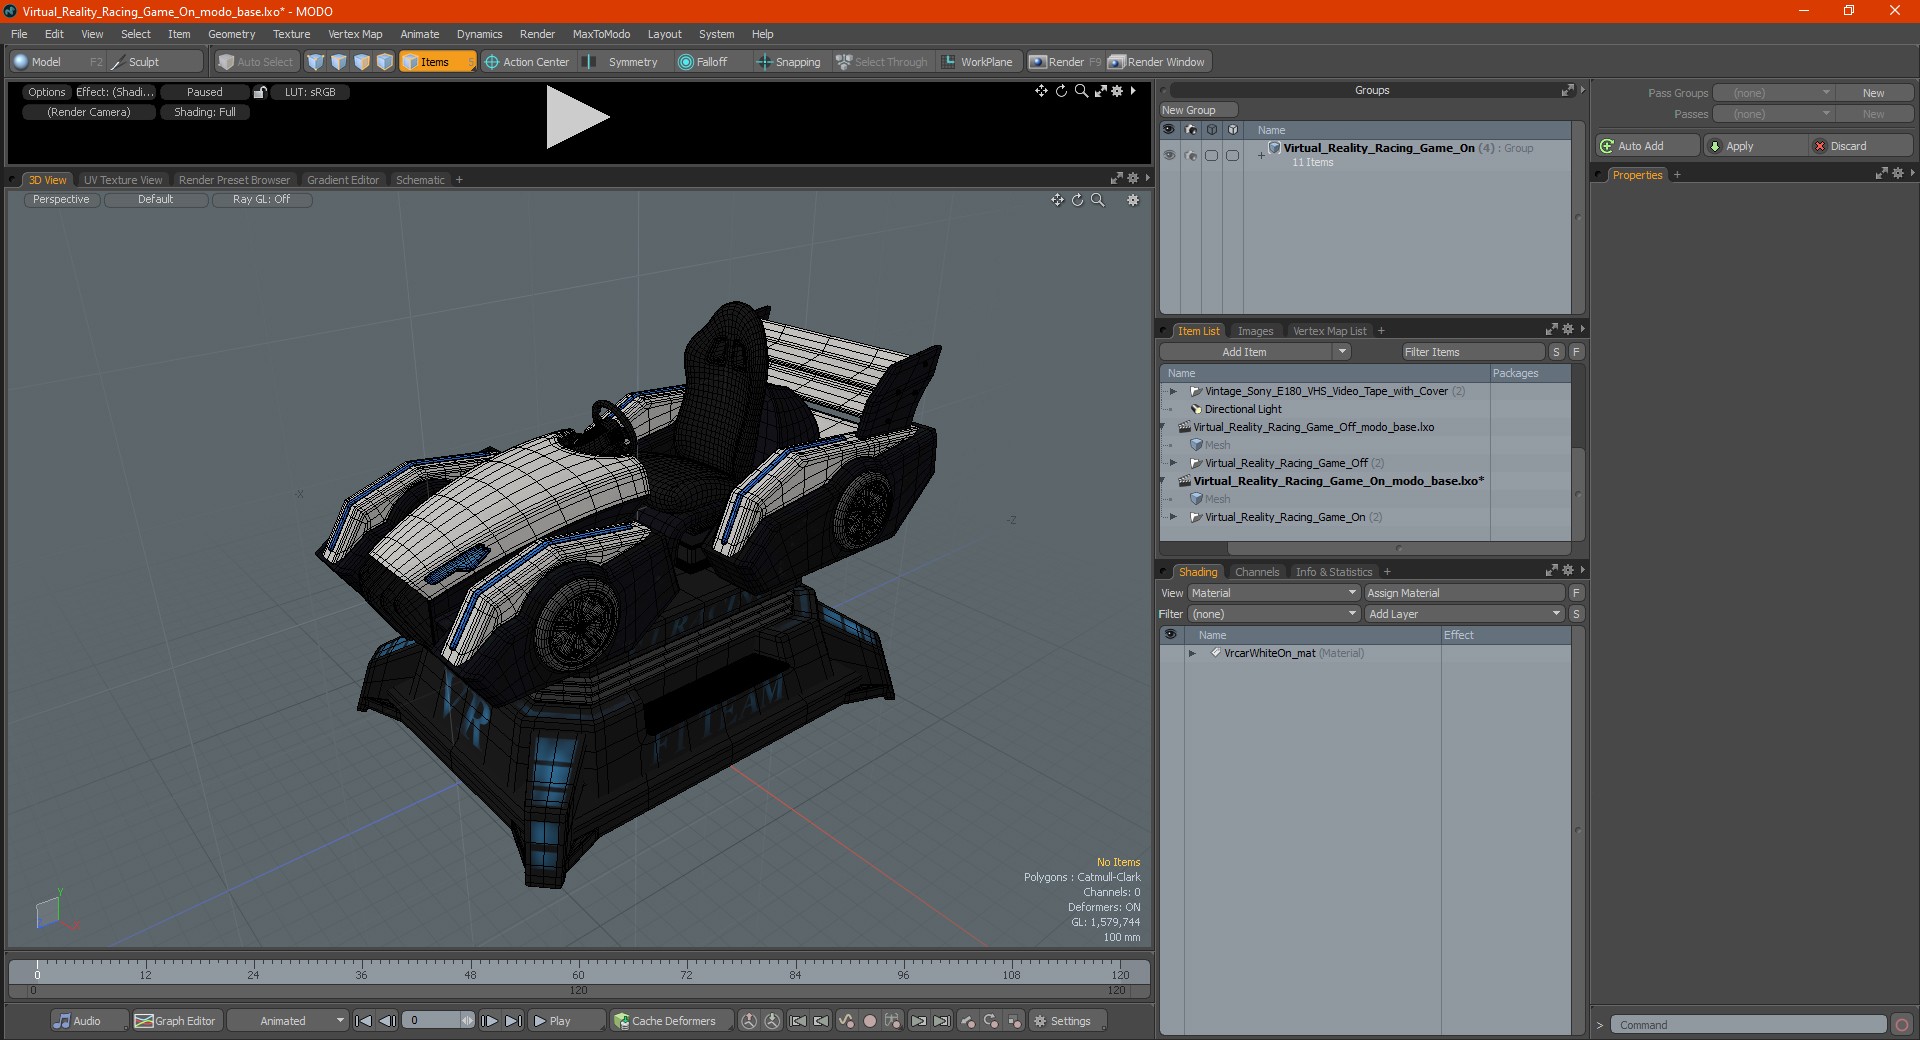Open the Schematic tab
The image size is (1920, 1040).
click(420, 180)
